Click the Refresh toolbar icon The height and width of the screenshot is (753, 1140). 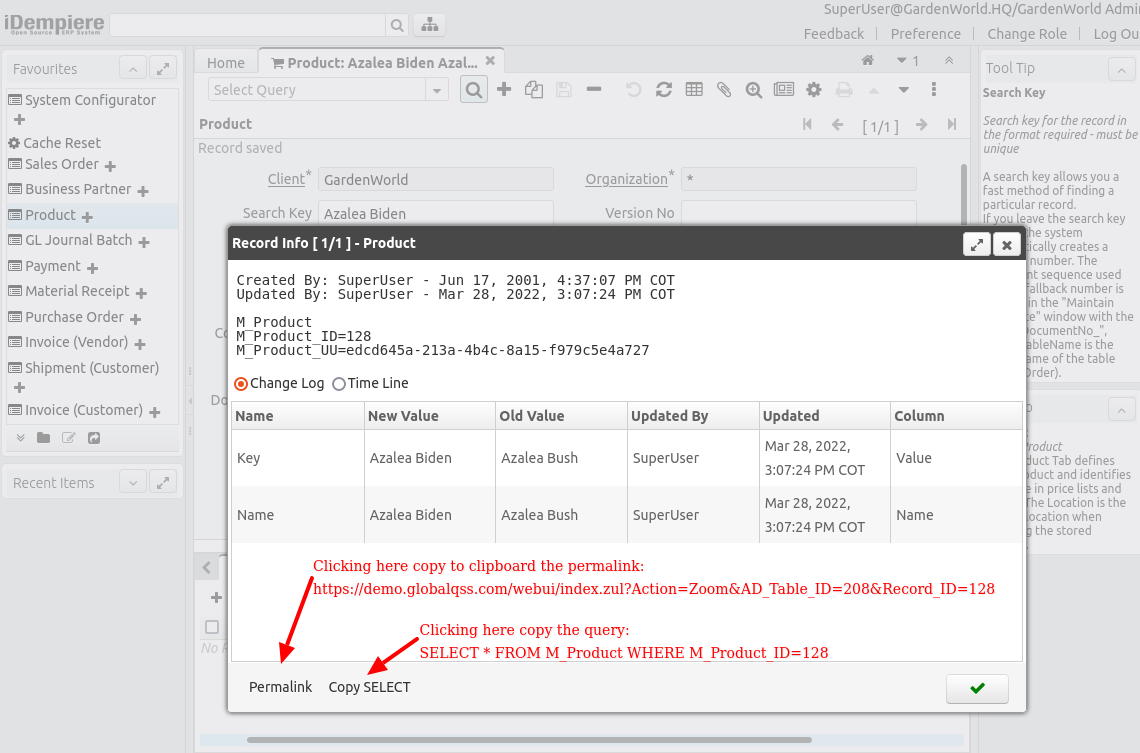[664, 90]
